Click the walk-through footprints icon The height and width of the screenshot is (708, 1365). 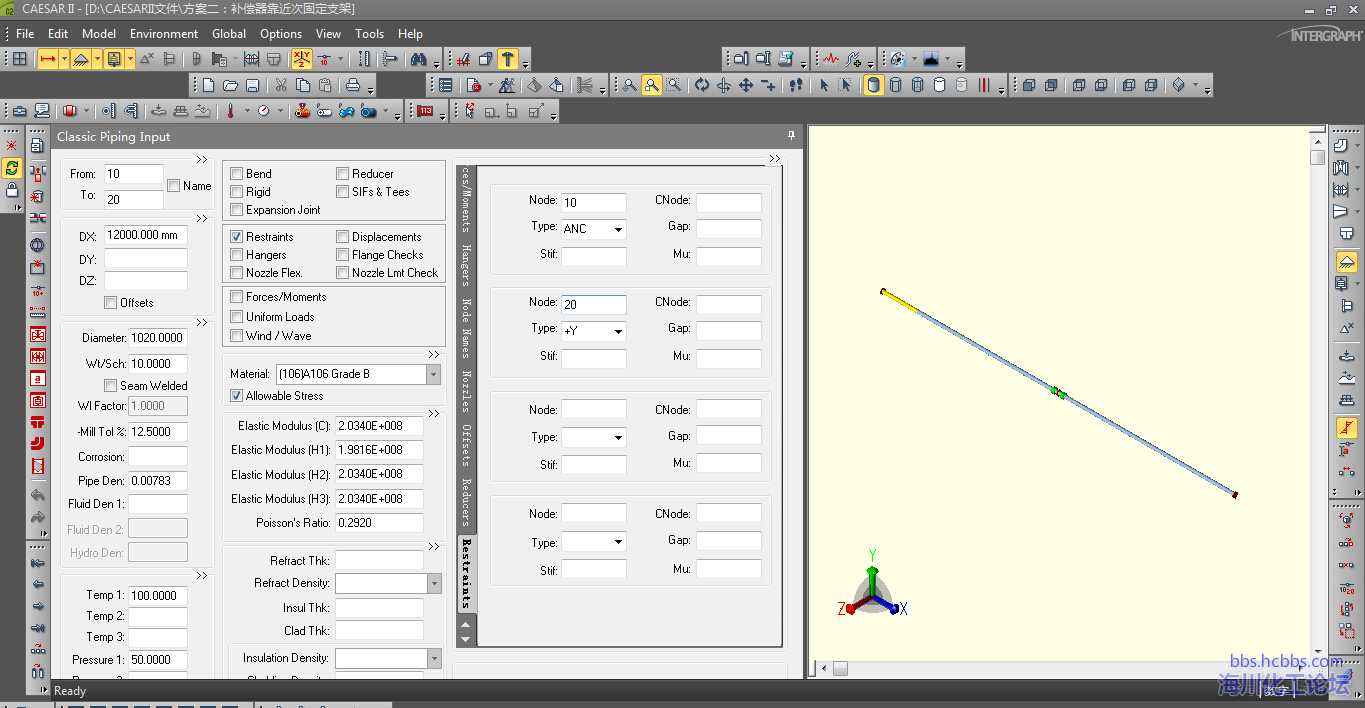pos(796,86)
